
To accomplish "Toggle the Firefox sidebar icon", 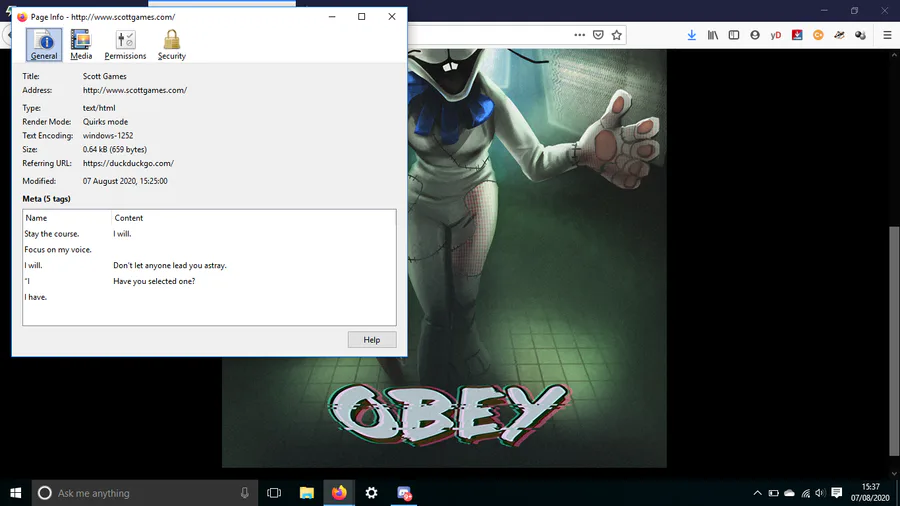I will pyautogui.click(x=734, y=35).
